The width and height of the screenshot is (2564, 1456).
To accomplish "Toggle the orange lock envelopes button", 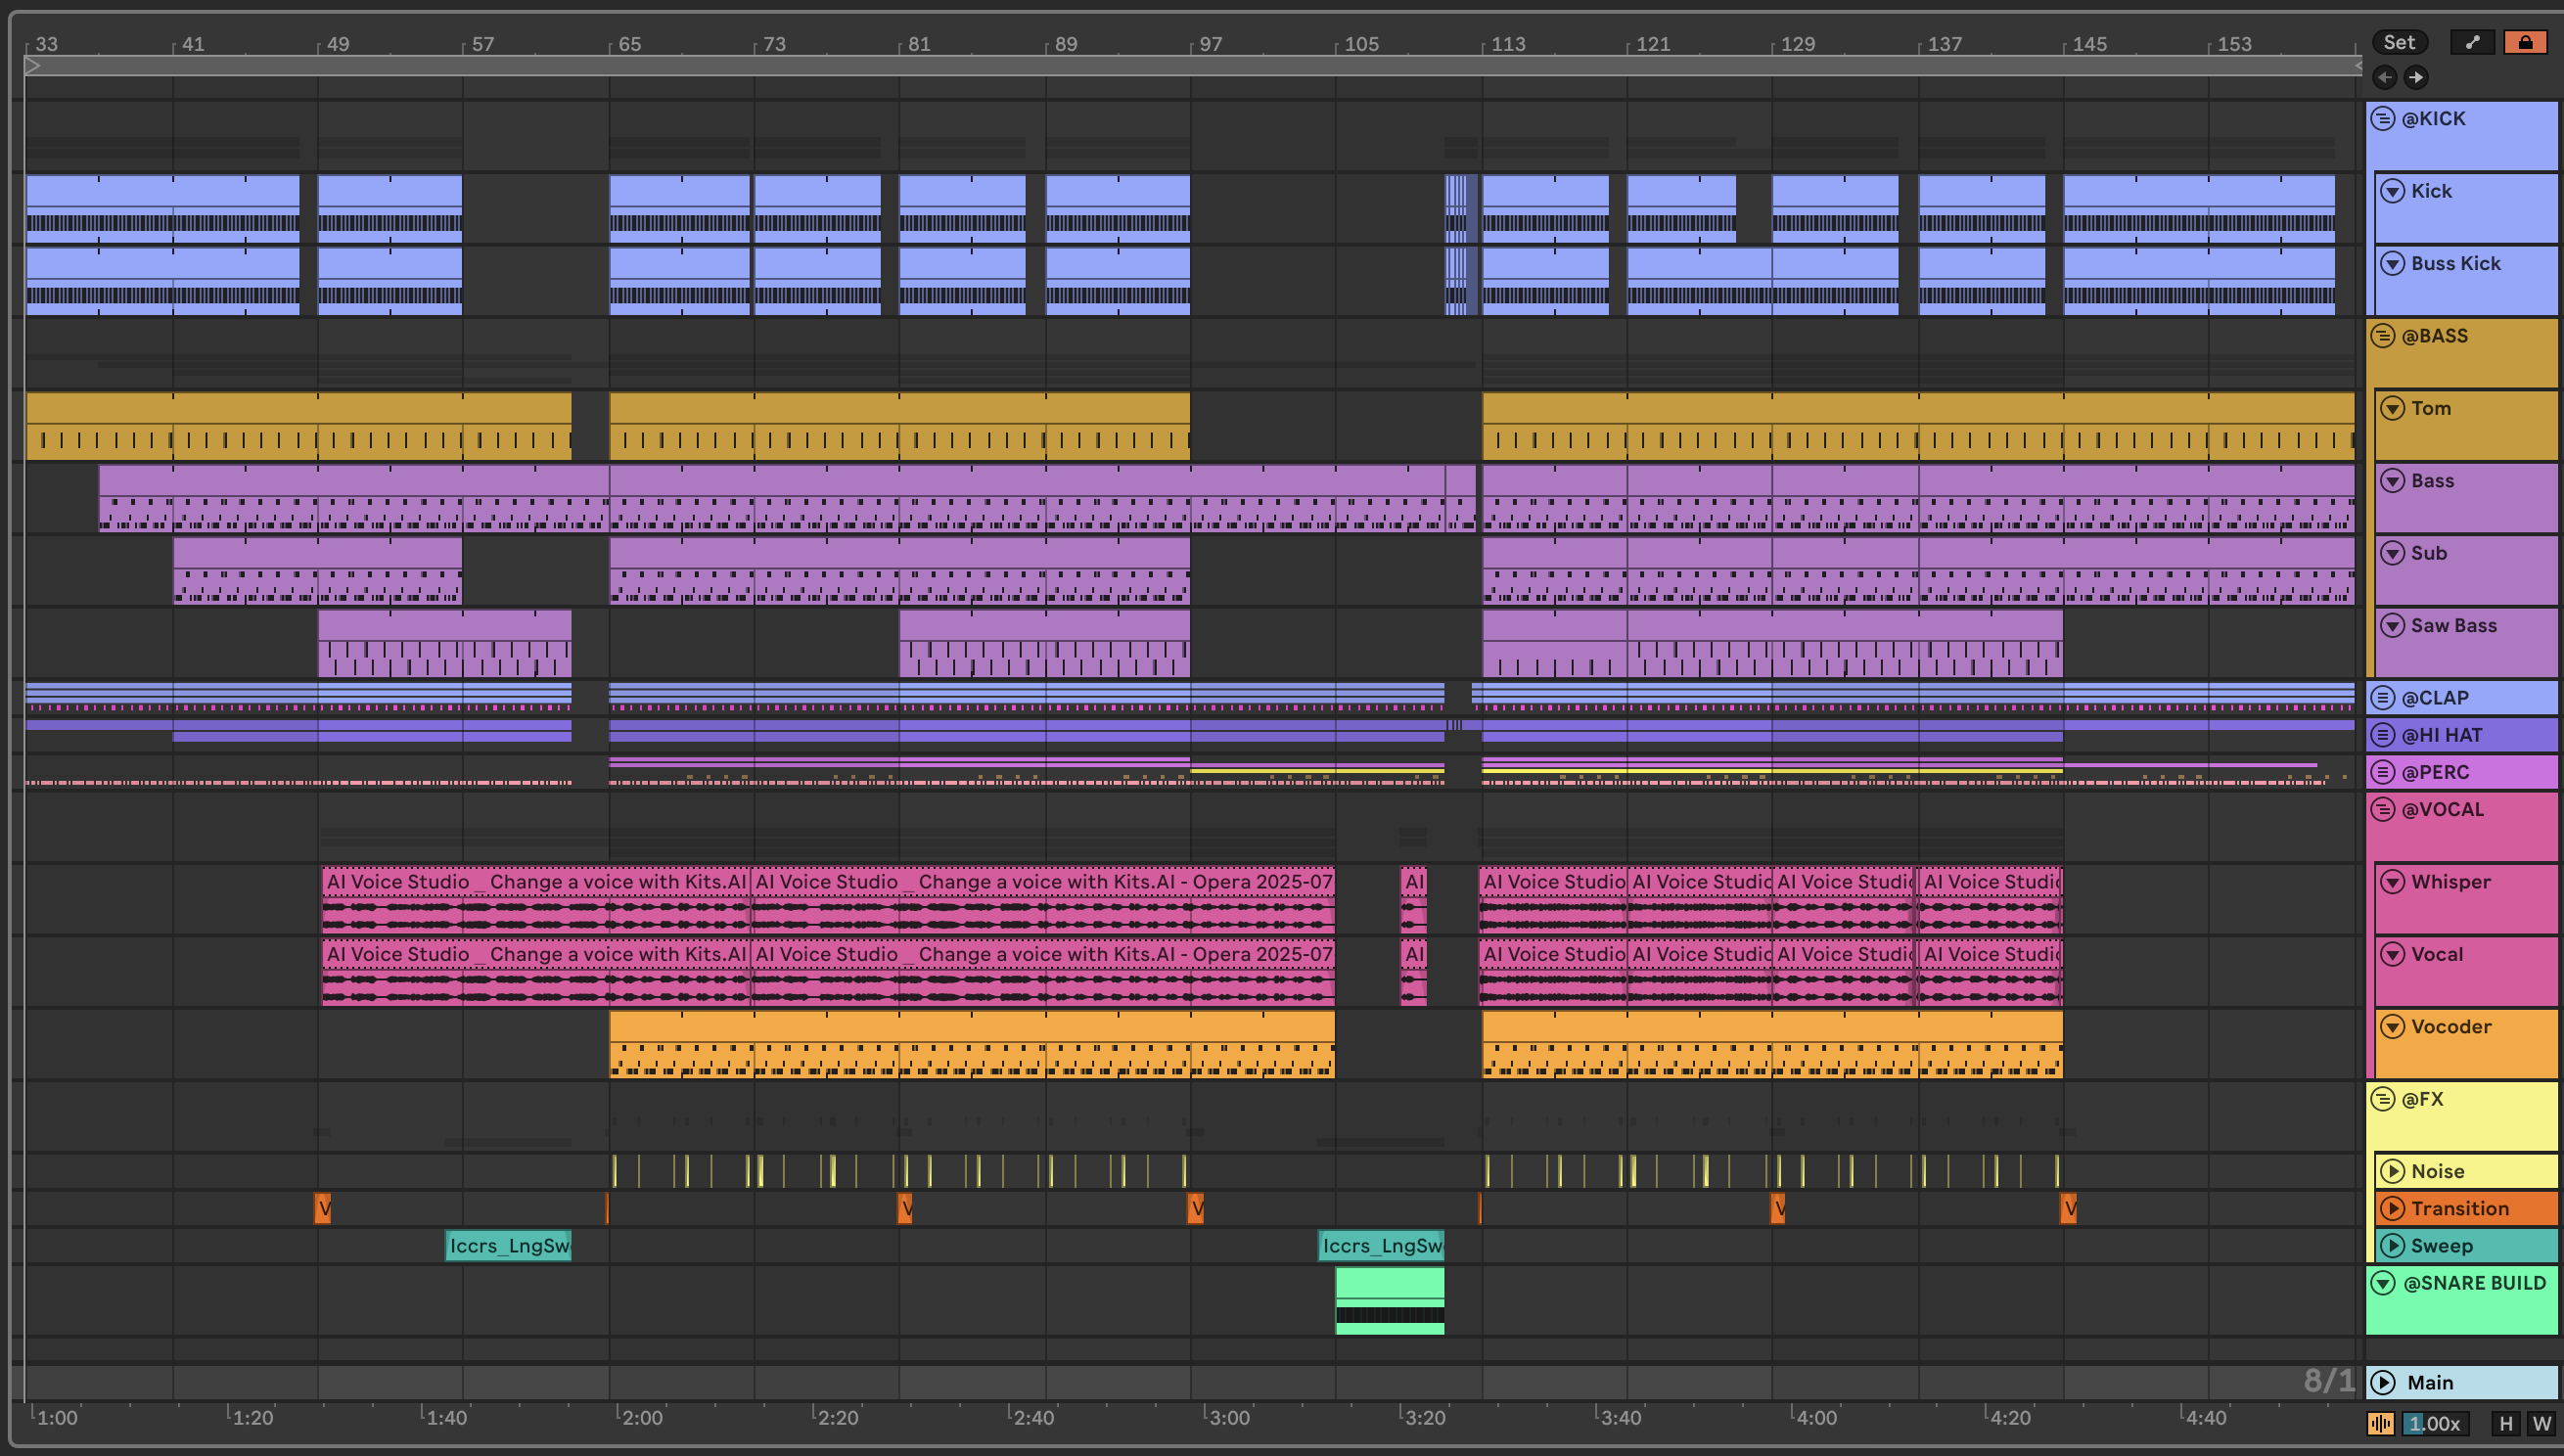I will pyautogui.click(x=2525, y=42).
